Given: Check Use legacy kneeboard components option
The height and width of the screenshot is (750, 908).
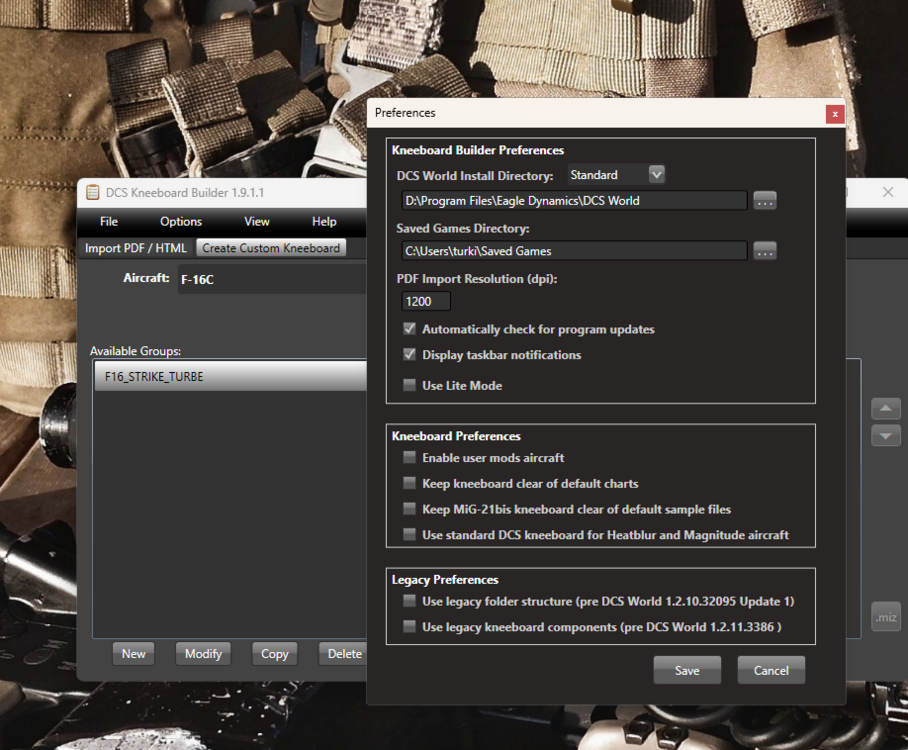Looking at the screenshot, I should (409, 626).
